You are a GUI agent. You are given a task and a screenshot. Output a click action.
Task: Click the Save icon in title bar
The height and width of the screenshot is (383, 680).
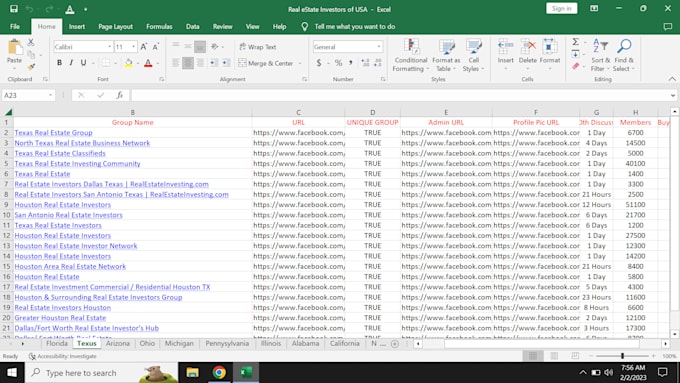click(14, 9)
